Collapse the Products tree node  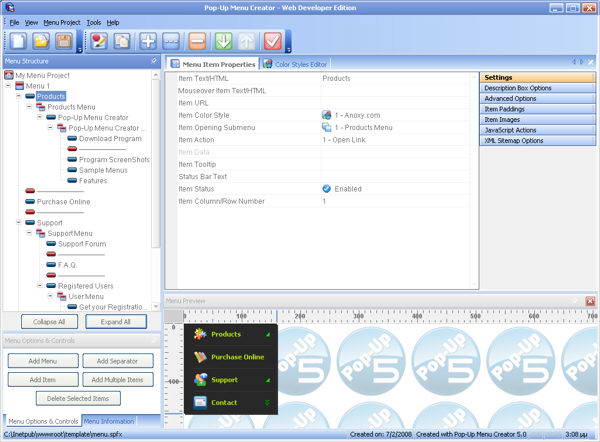pyautogui.click(x=19, y=96)
